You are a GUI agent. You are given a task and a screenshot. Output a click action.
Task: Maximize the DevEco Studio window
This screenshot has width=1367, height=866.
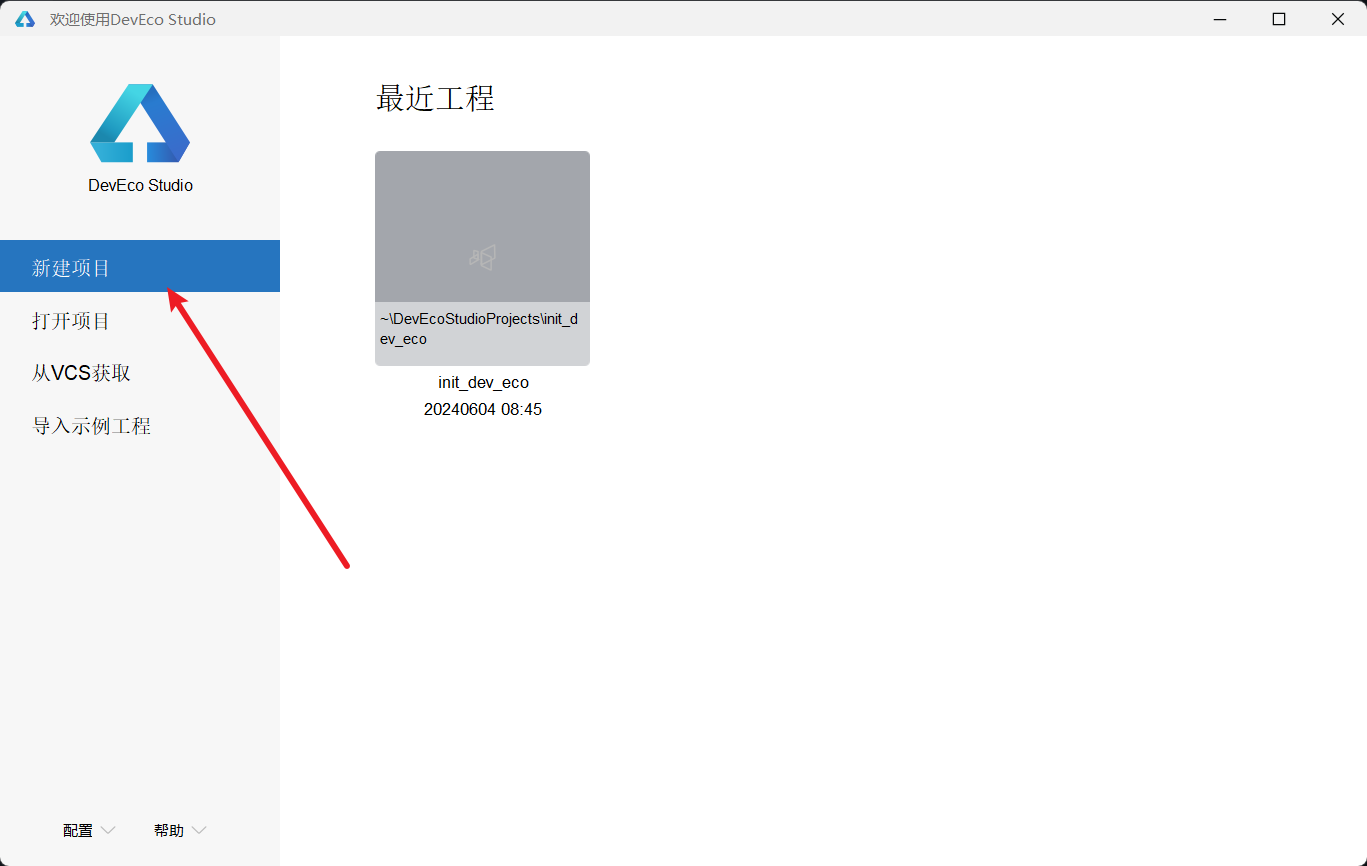point(1279,19)
